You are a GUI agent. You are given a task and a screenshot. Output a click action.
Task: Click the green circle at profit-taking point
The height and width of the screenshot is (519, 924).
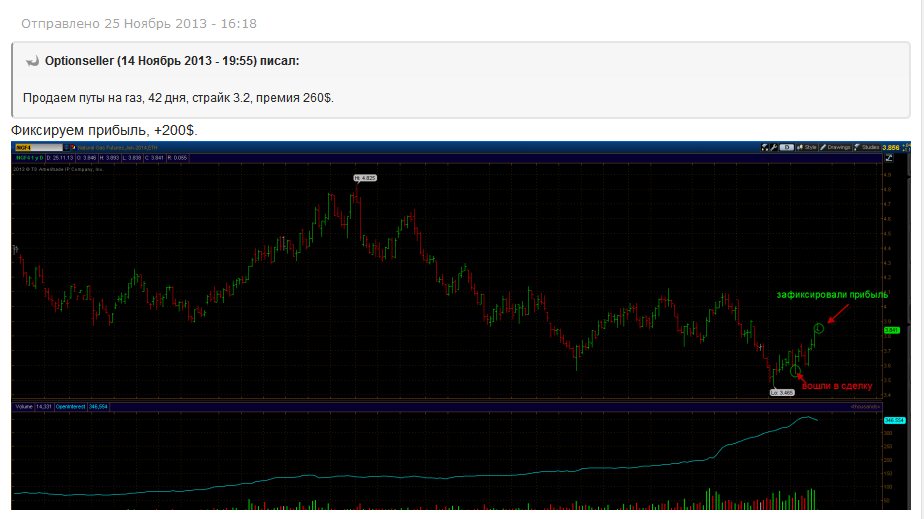[x=819, y=328]
